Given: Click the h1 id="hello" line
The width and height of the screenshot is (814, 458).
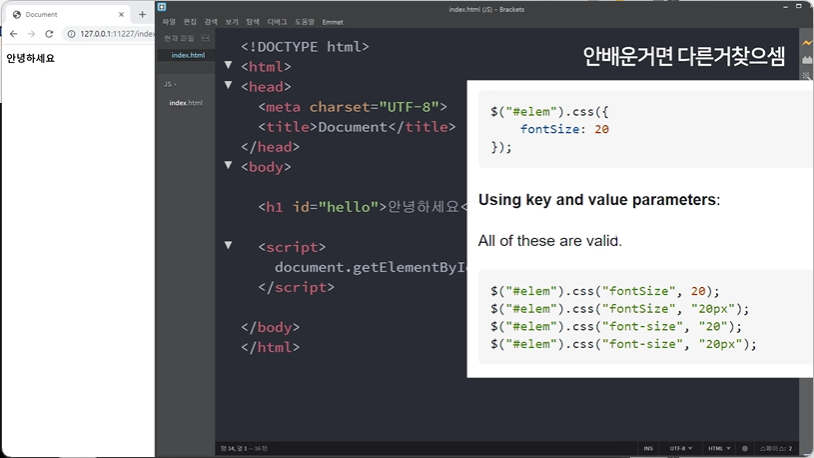Looking at the screenshot, I should [x=362, y=207].
